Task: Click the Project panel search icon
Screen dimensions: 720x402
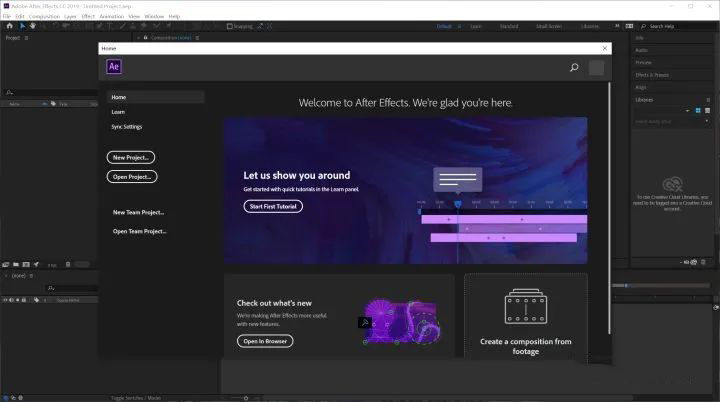Action: point(9,92)
